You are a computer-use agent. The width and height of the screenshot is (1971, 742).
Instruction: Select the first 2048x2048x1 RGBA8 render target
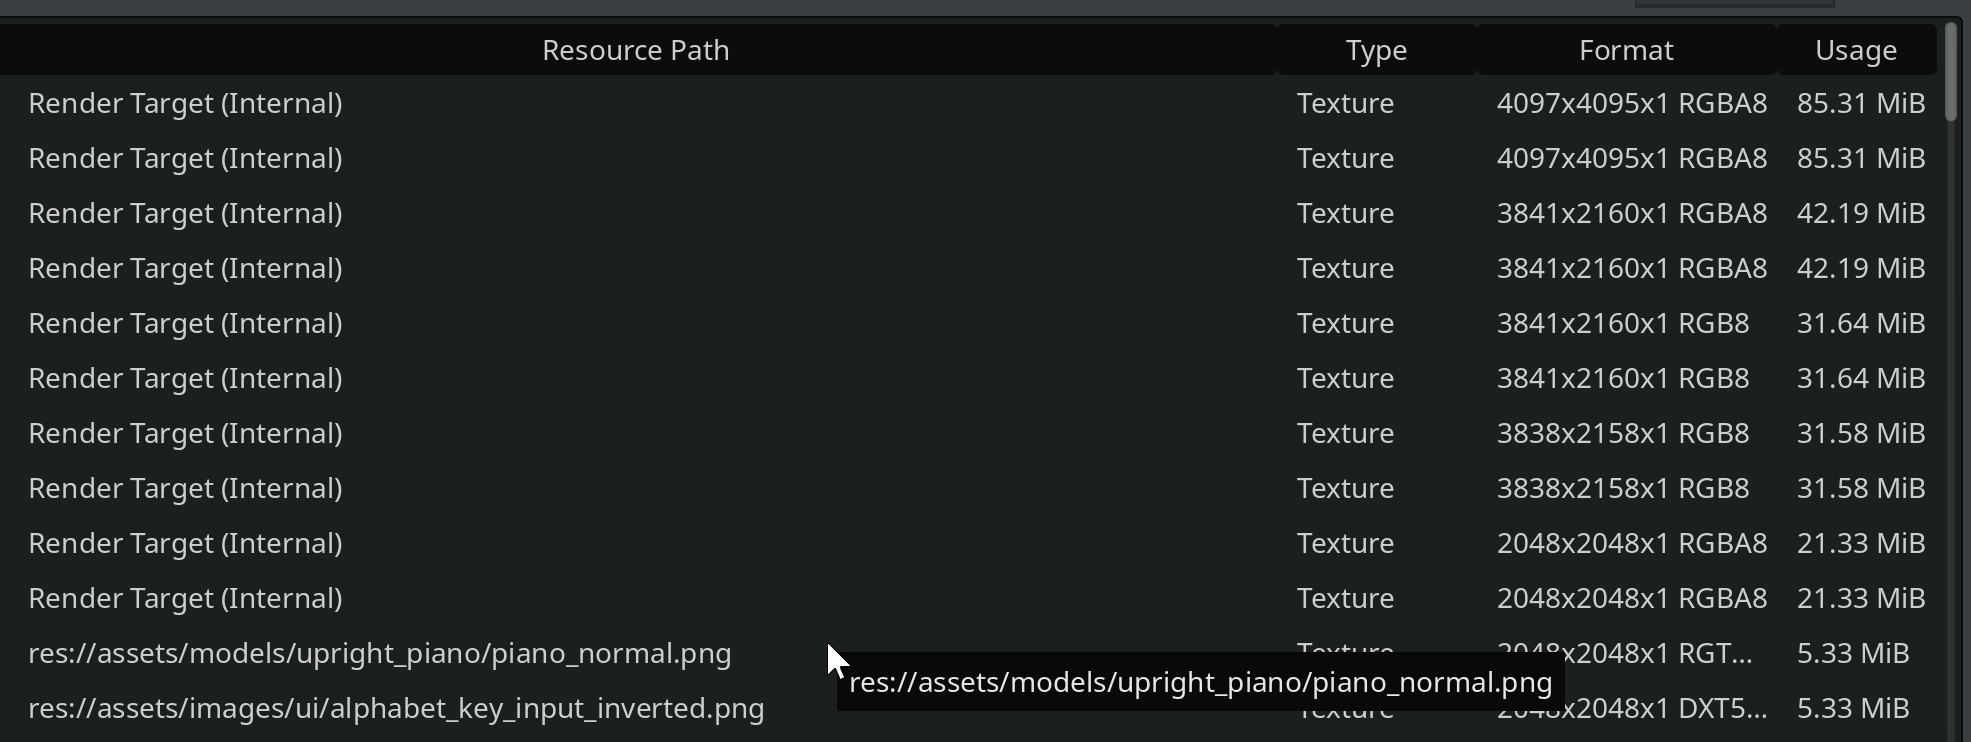(400, 543)
